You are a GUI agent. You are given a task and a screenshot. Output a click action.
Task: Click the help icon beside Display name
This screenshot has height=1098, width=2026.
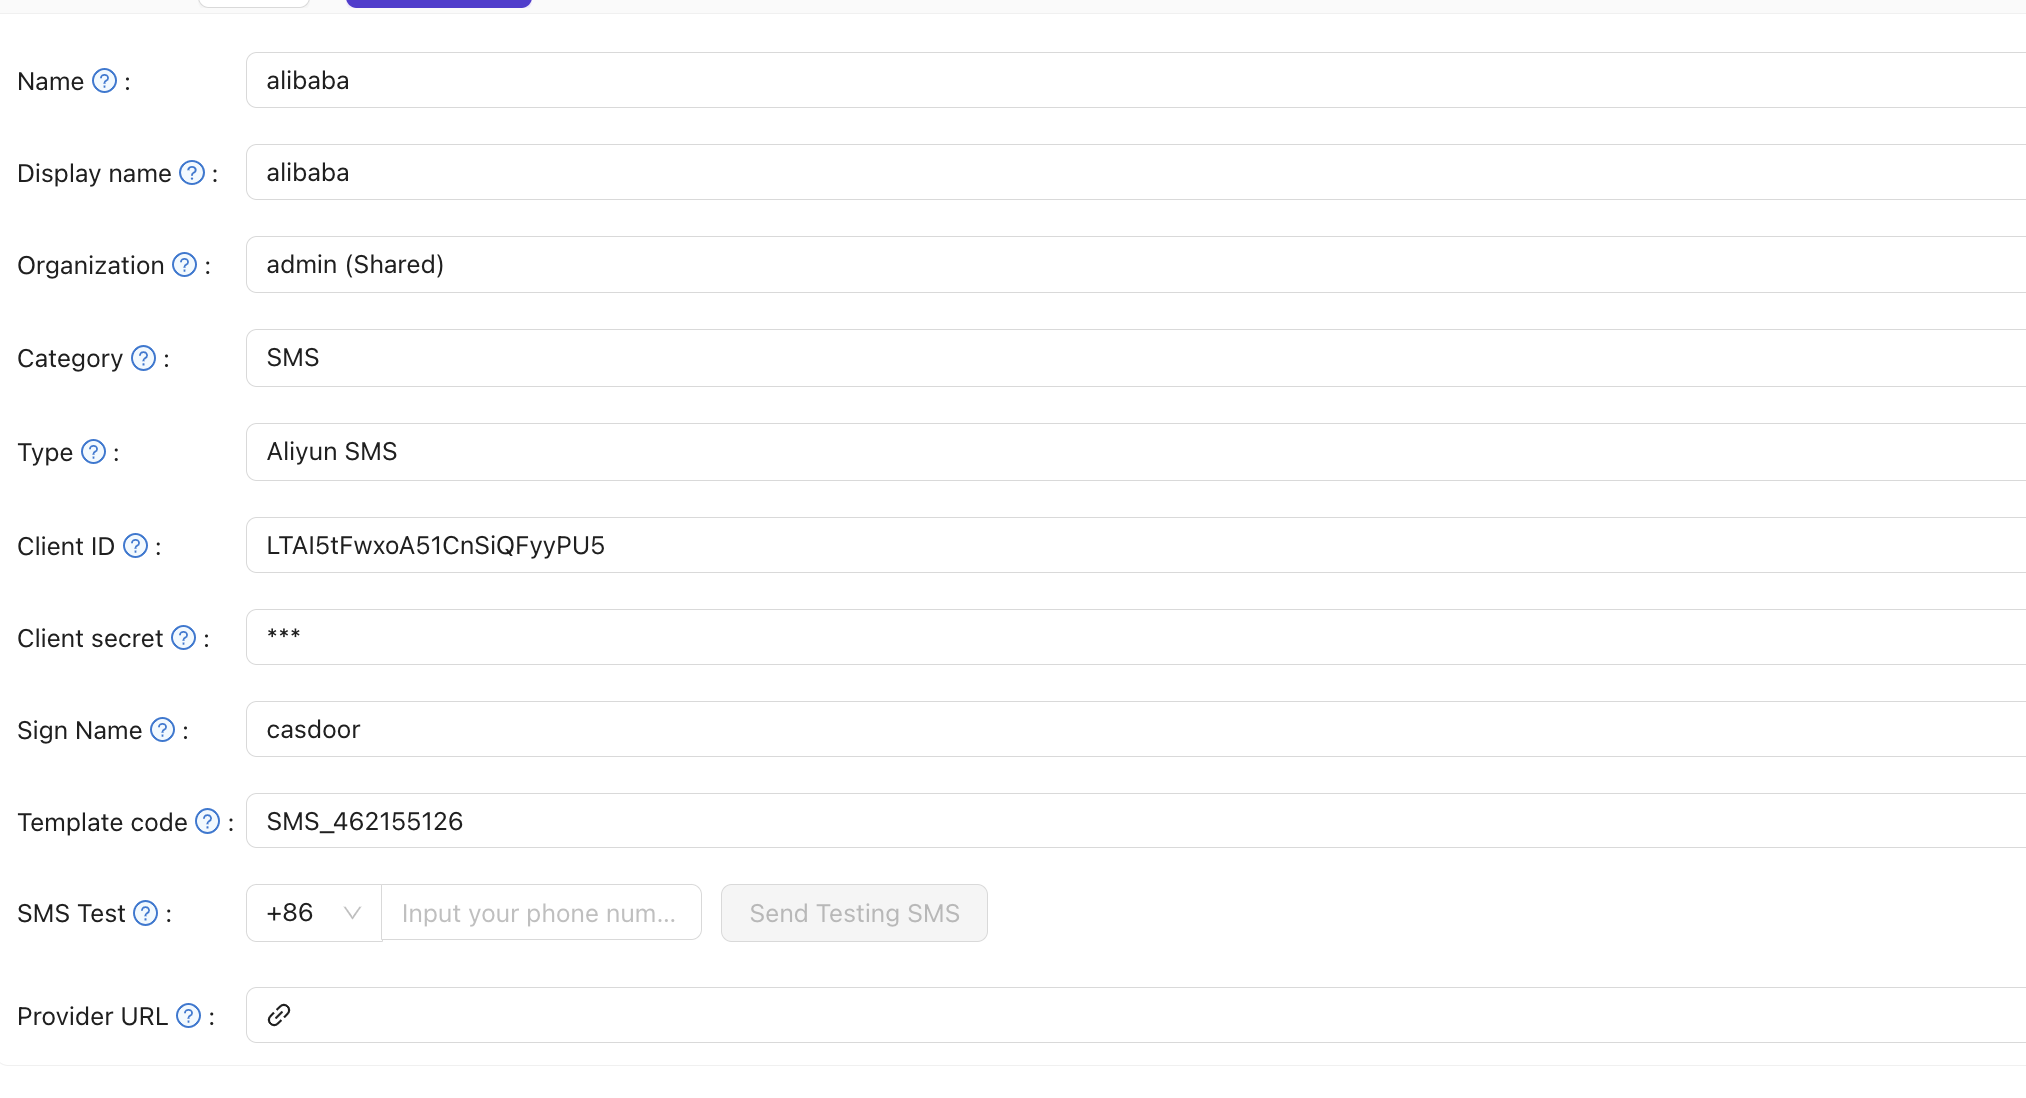(191, 172)
